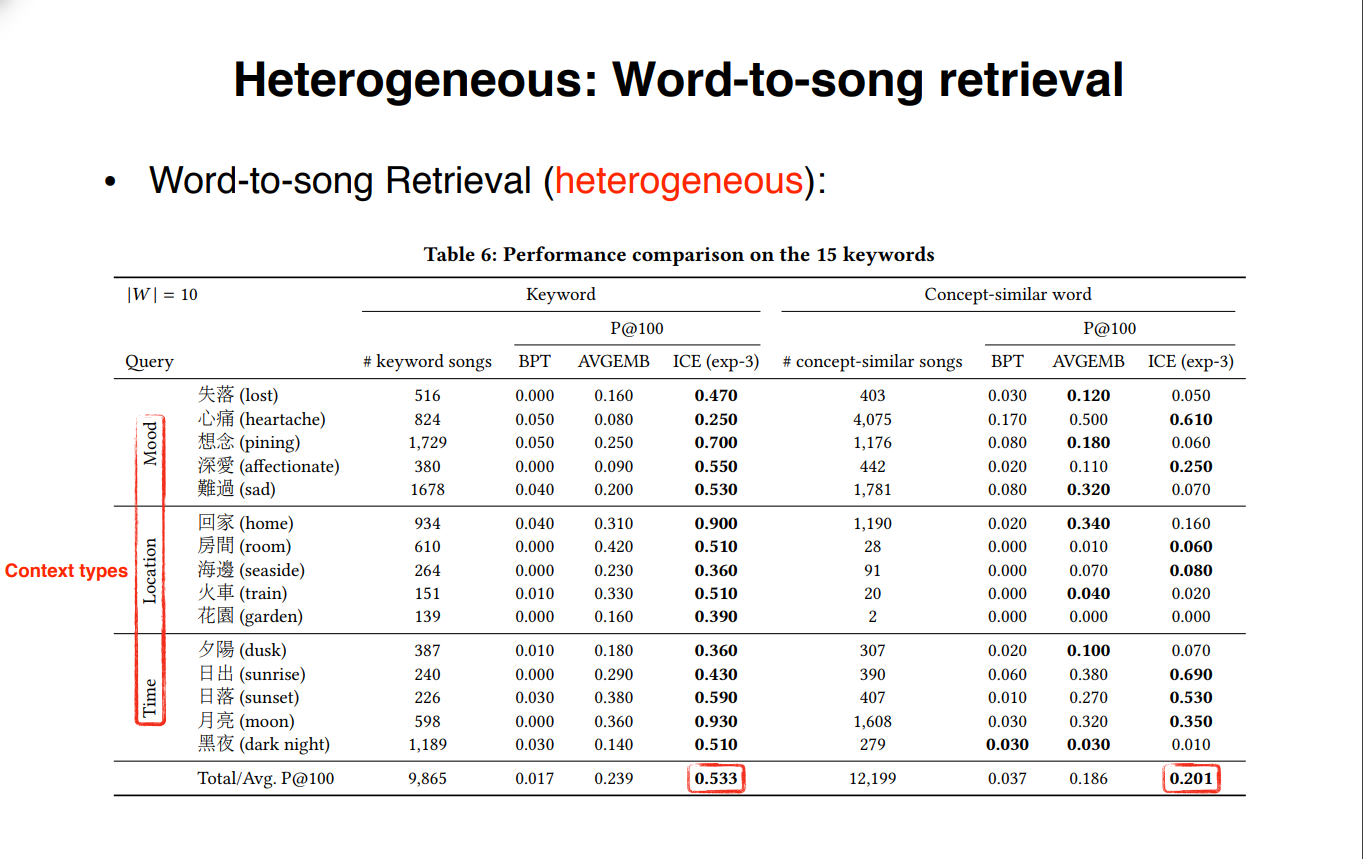Click the "Query" column header

click(x=149, y=362)
